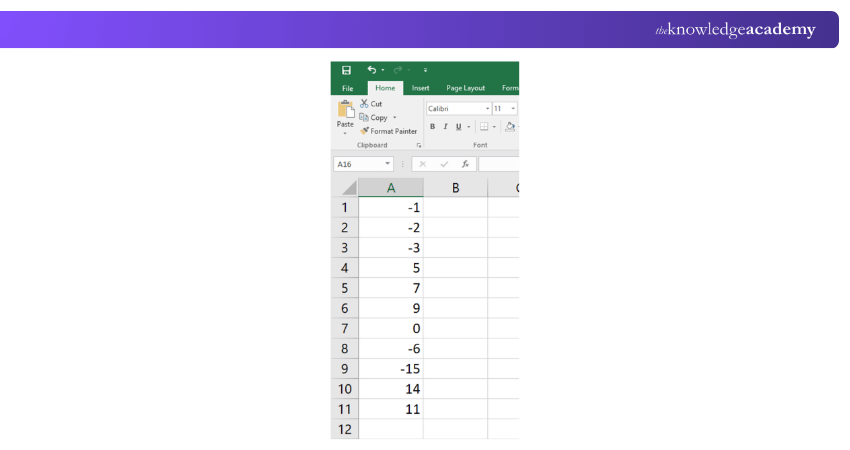Select row 3 header

(345, 248)
